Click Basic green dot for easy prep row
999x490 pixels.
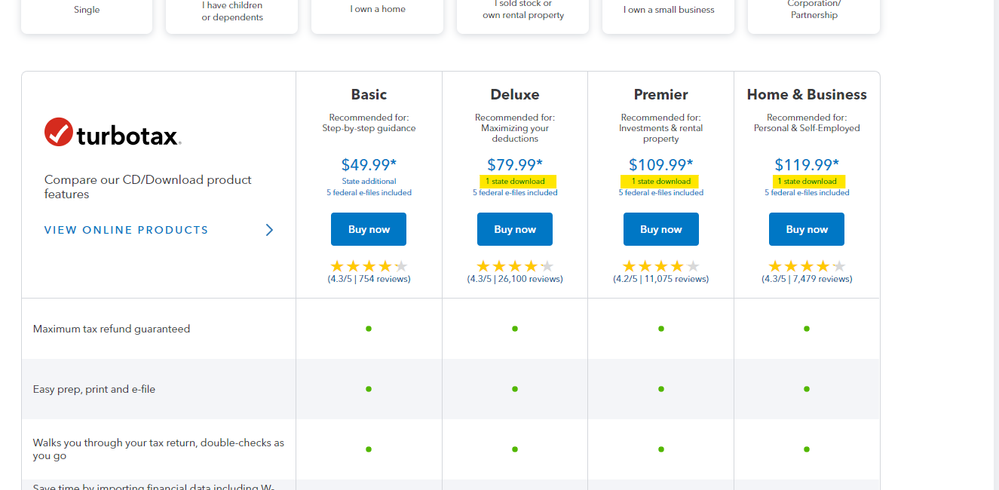click(x=369, y=389)
